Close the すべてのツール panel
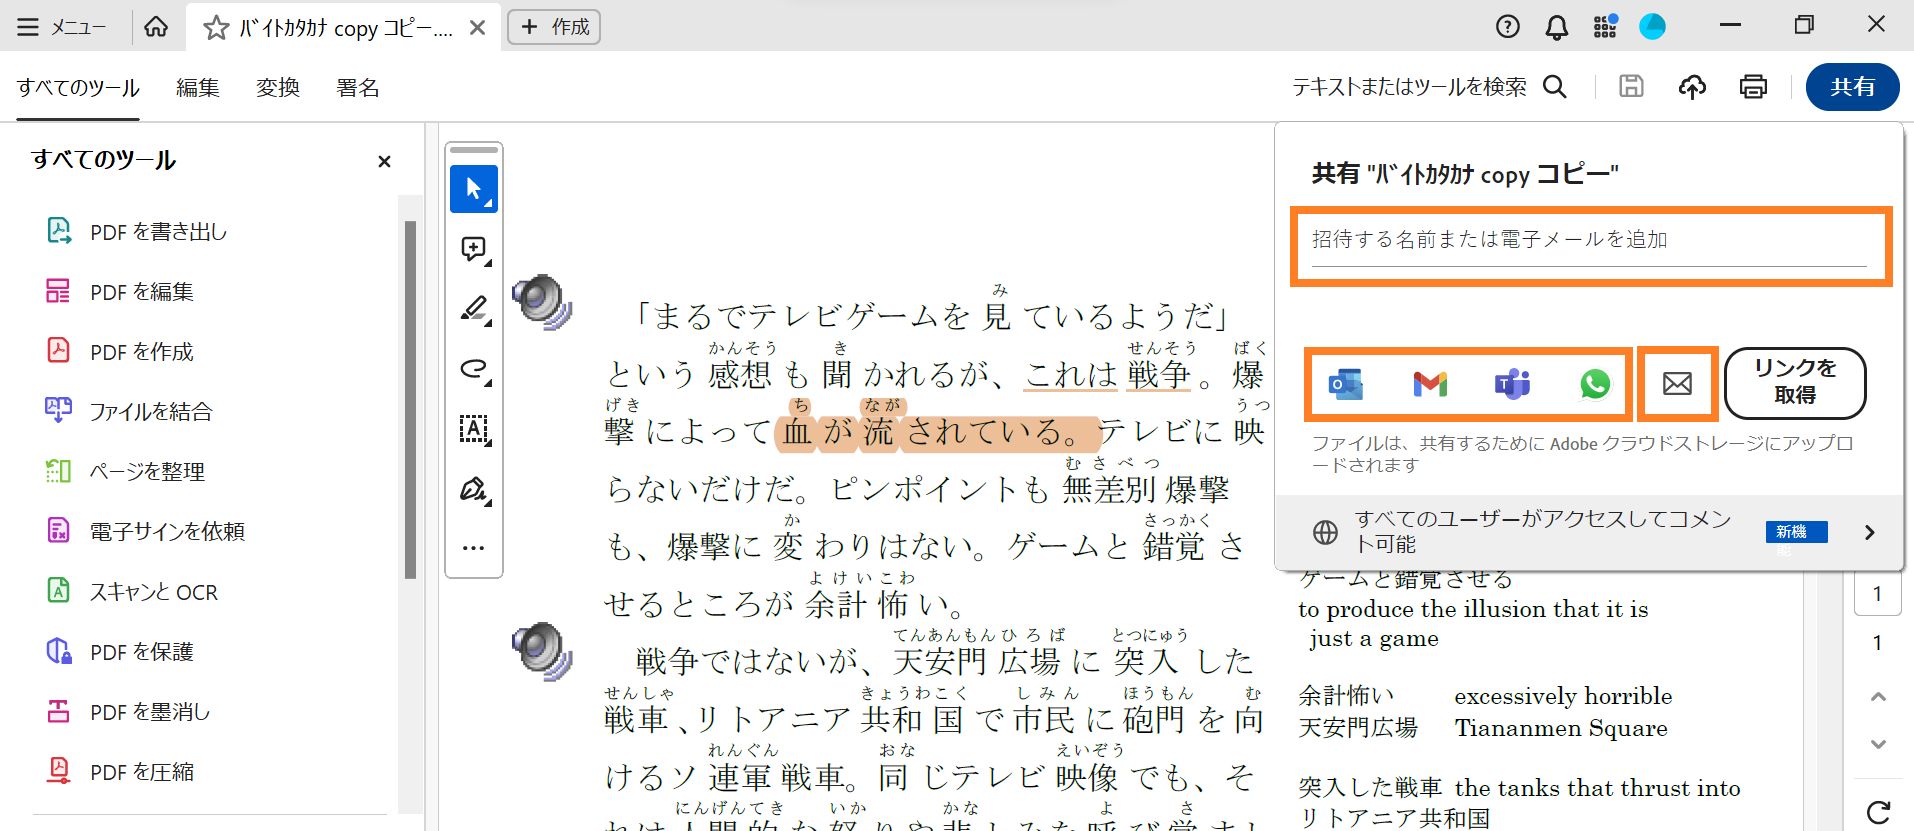 coord(384,161)
